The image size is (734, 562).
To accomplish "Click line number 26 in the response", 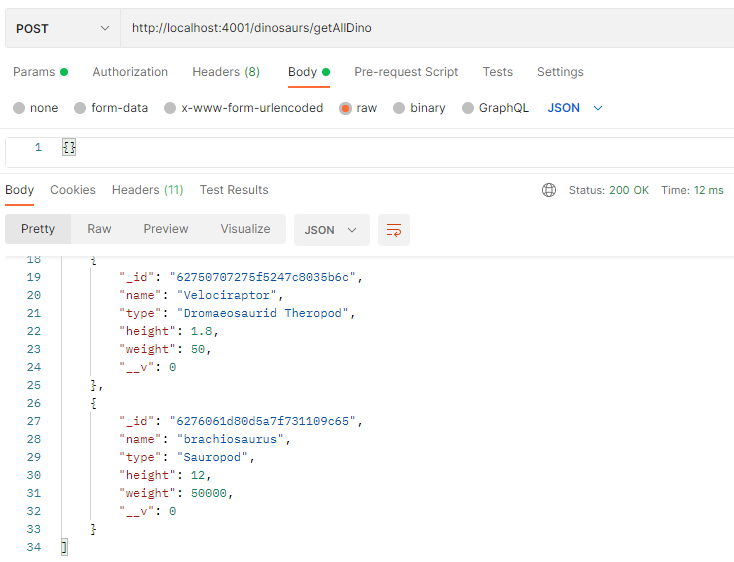I will point(34,403).
